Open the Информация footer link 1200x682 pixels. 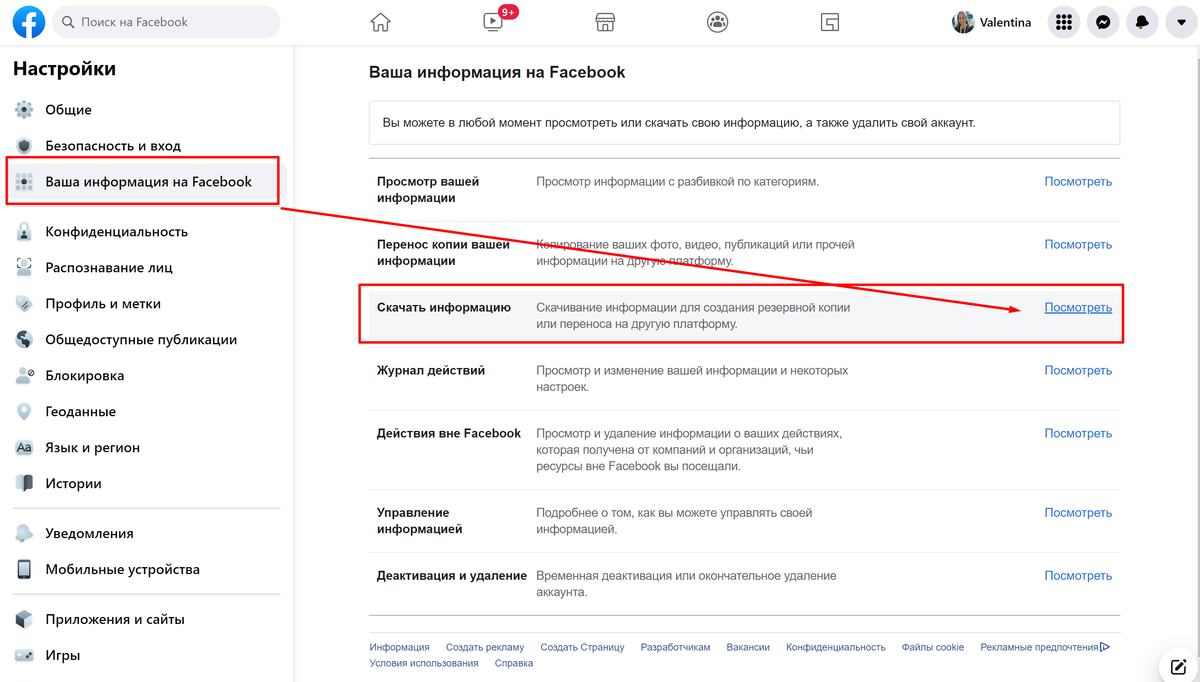(x=399, y=647)
